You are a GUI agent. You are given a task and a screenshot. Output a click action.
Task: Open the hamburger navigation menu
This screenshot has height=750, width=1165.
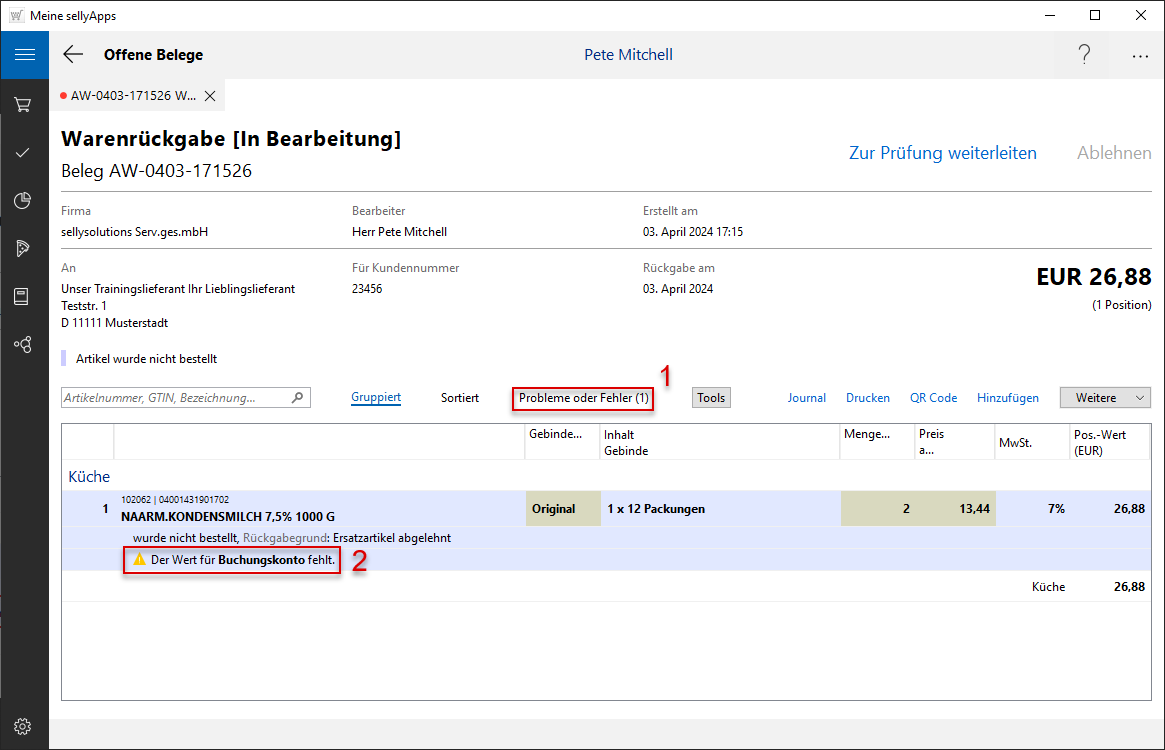(x=24, y=55)
